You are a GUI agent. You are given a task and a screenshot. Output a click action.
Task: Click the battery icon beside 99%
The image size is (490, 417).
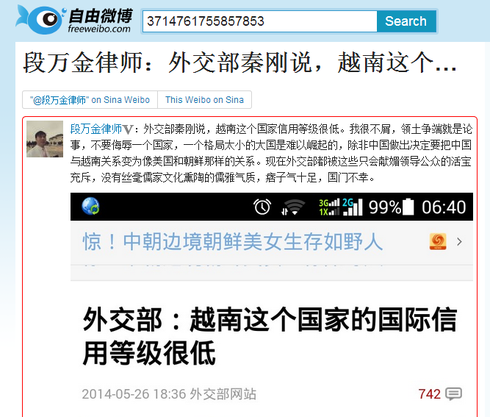point(408,207)
